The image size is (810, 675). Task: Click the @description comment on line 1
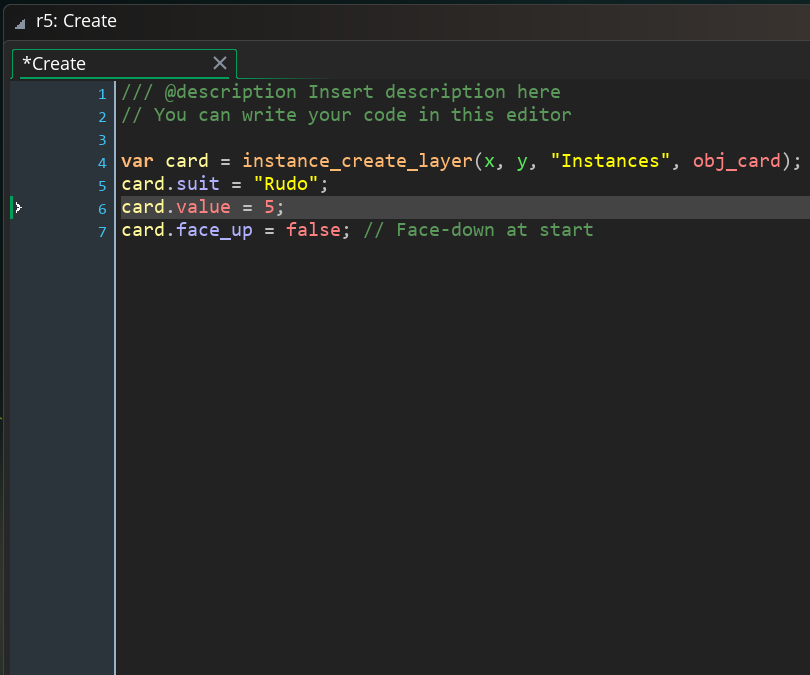point(341,92)
